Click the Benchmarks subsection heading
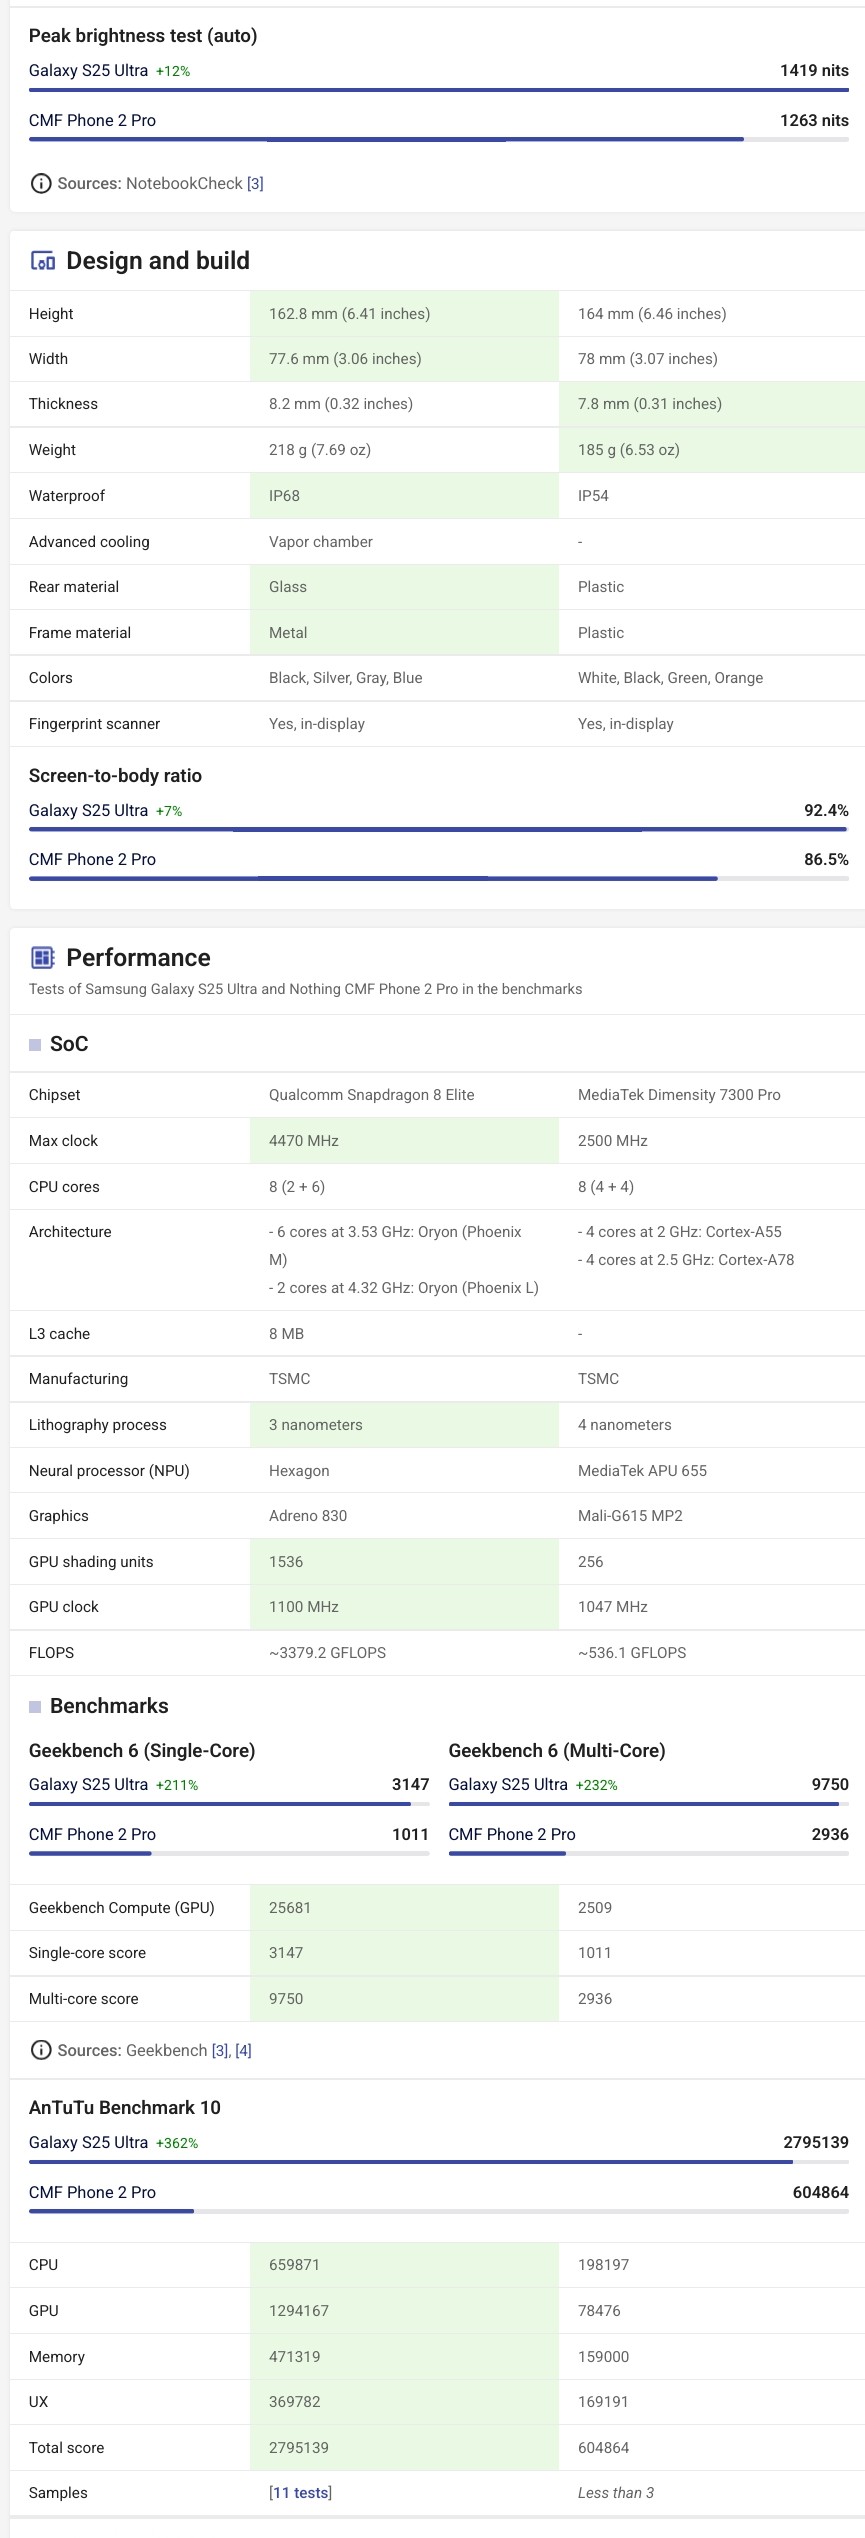This screenshot has width=865, height=2538. (x=109, y=1706)
